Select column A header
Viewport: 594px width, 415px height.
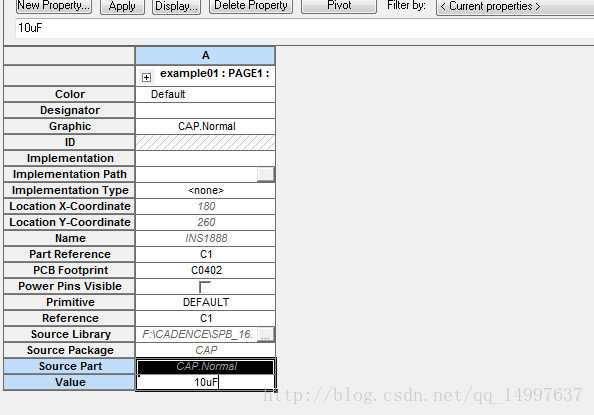205,55
